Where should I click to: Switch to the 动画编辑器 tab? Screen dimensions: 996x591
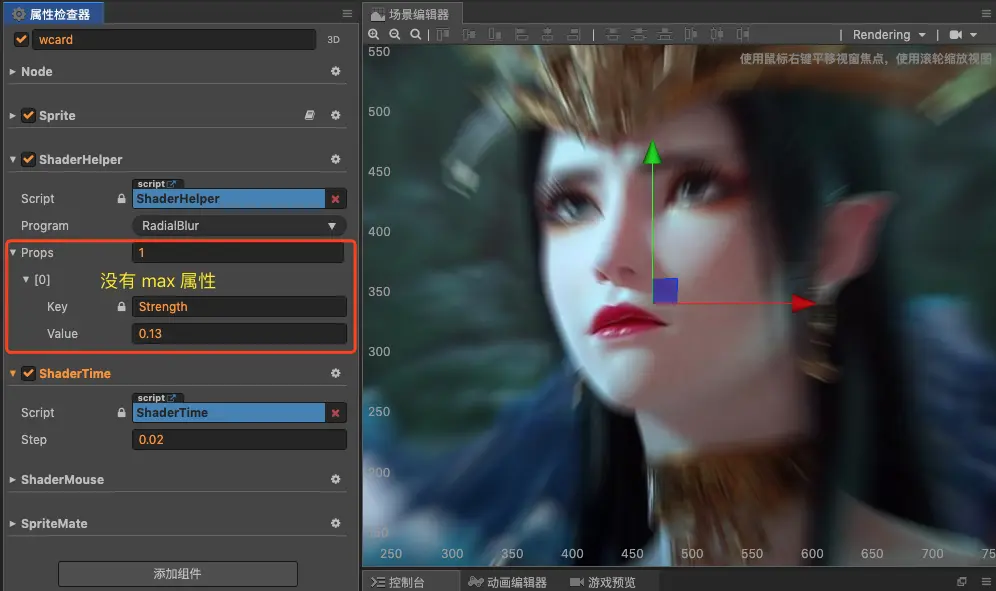508,582
